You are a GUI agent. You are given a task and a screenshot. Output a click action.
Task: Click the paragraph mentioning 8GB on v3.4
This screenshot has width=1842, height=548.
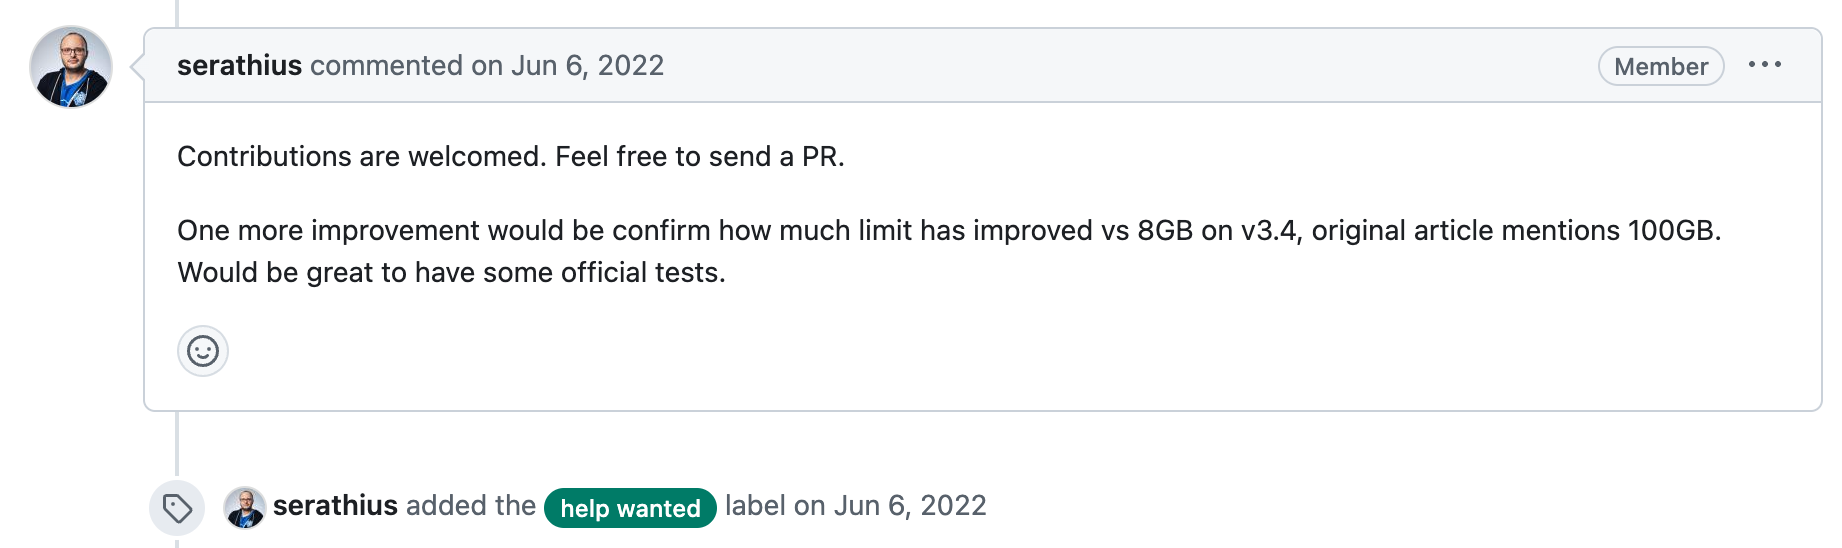tap(949, 251)
